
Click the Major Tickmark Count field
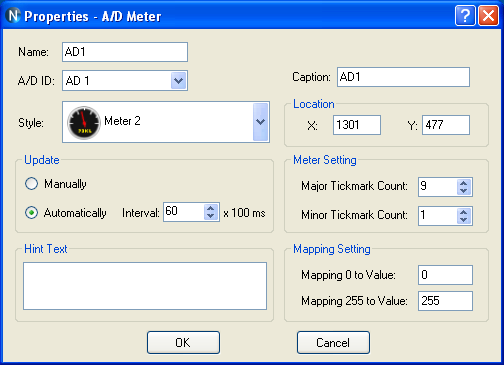click(438, 187)
